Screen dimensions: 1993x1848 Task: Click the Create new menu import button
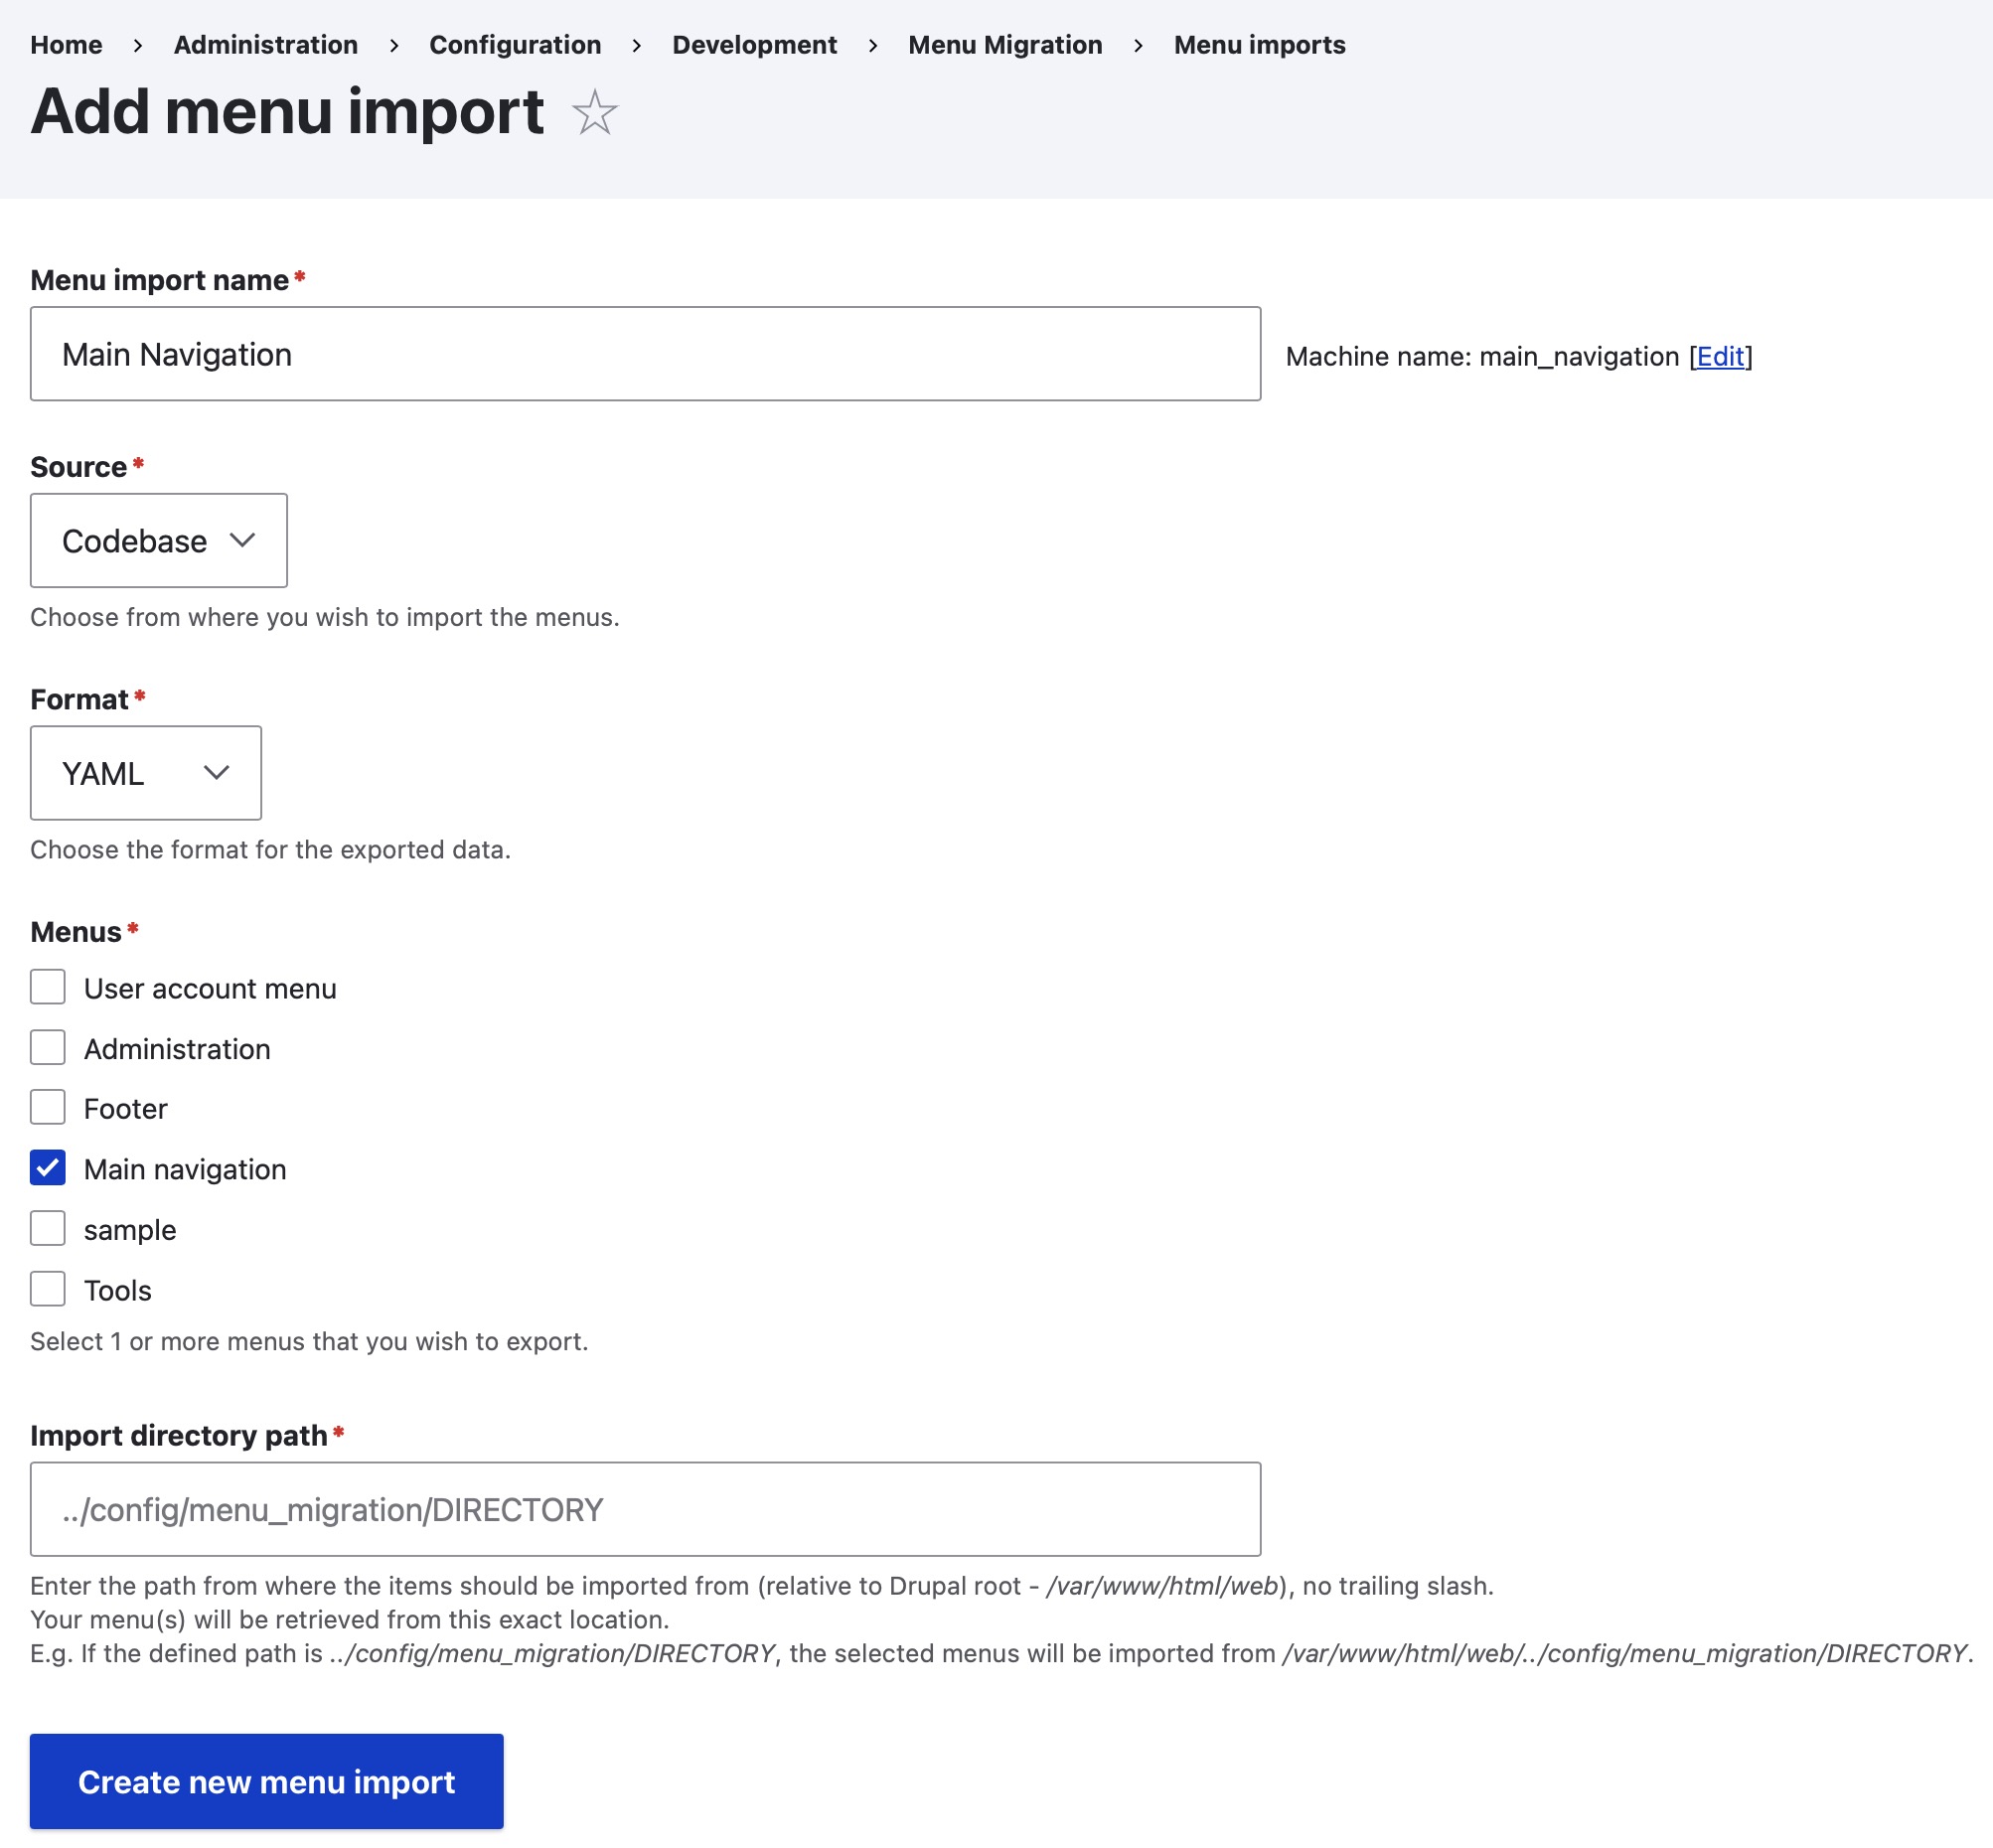(x=266, y=1781)
